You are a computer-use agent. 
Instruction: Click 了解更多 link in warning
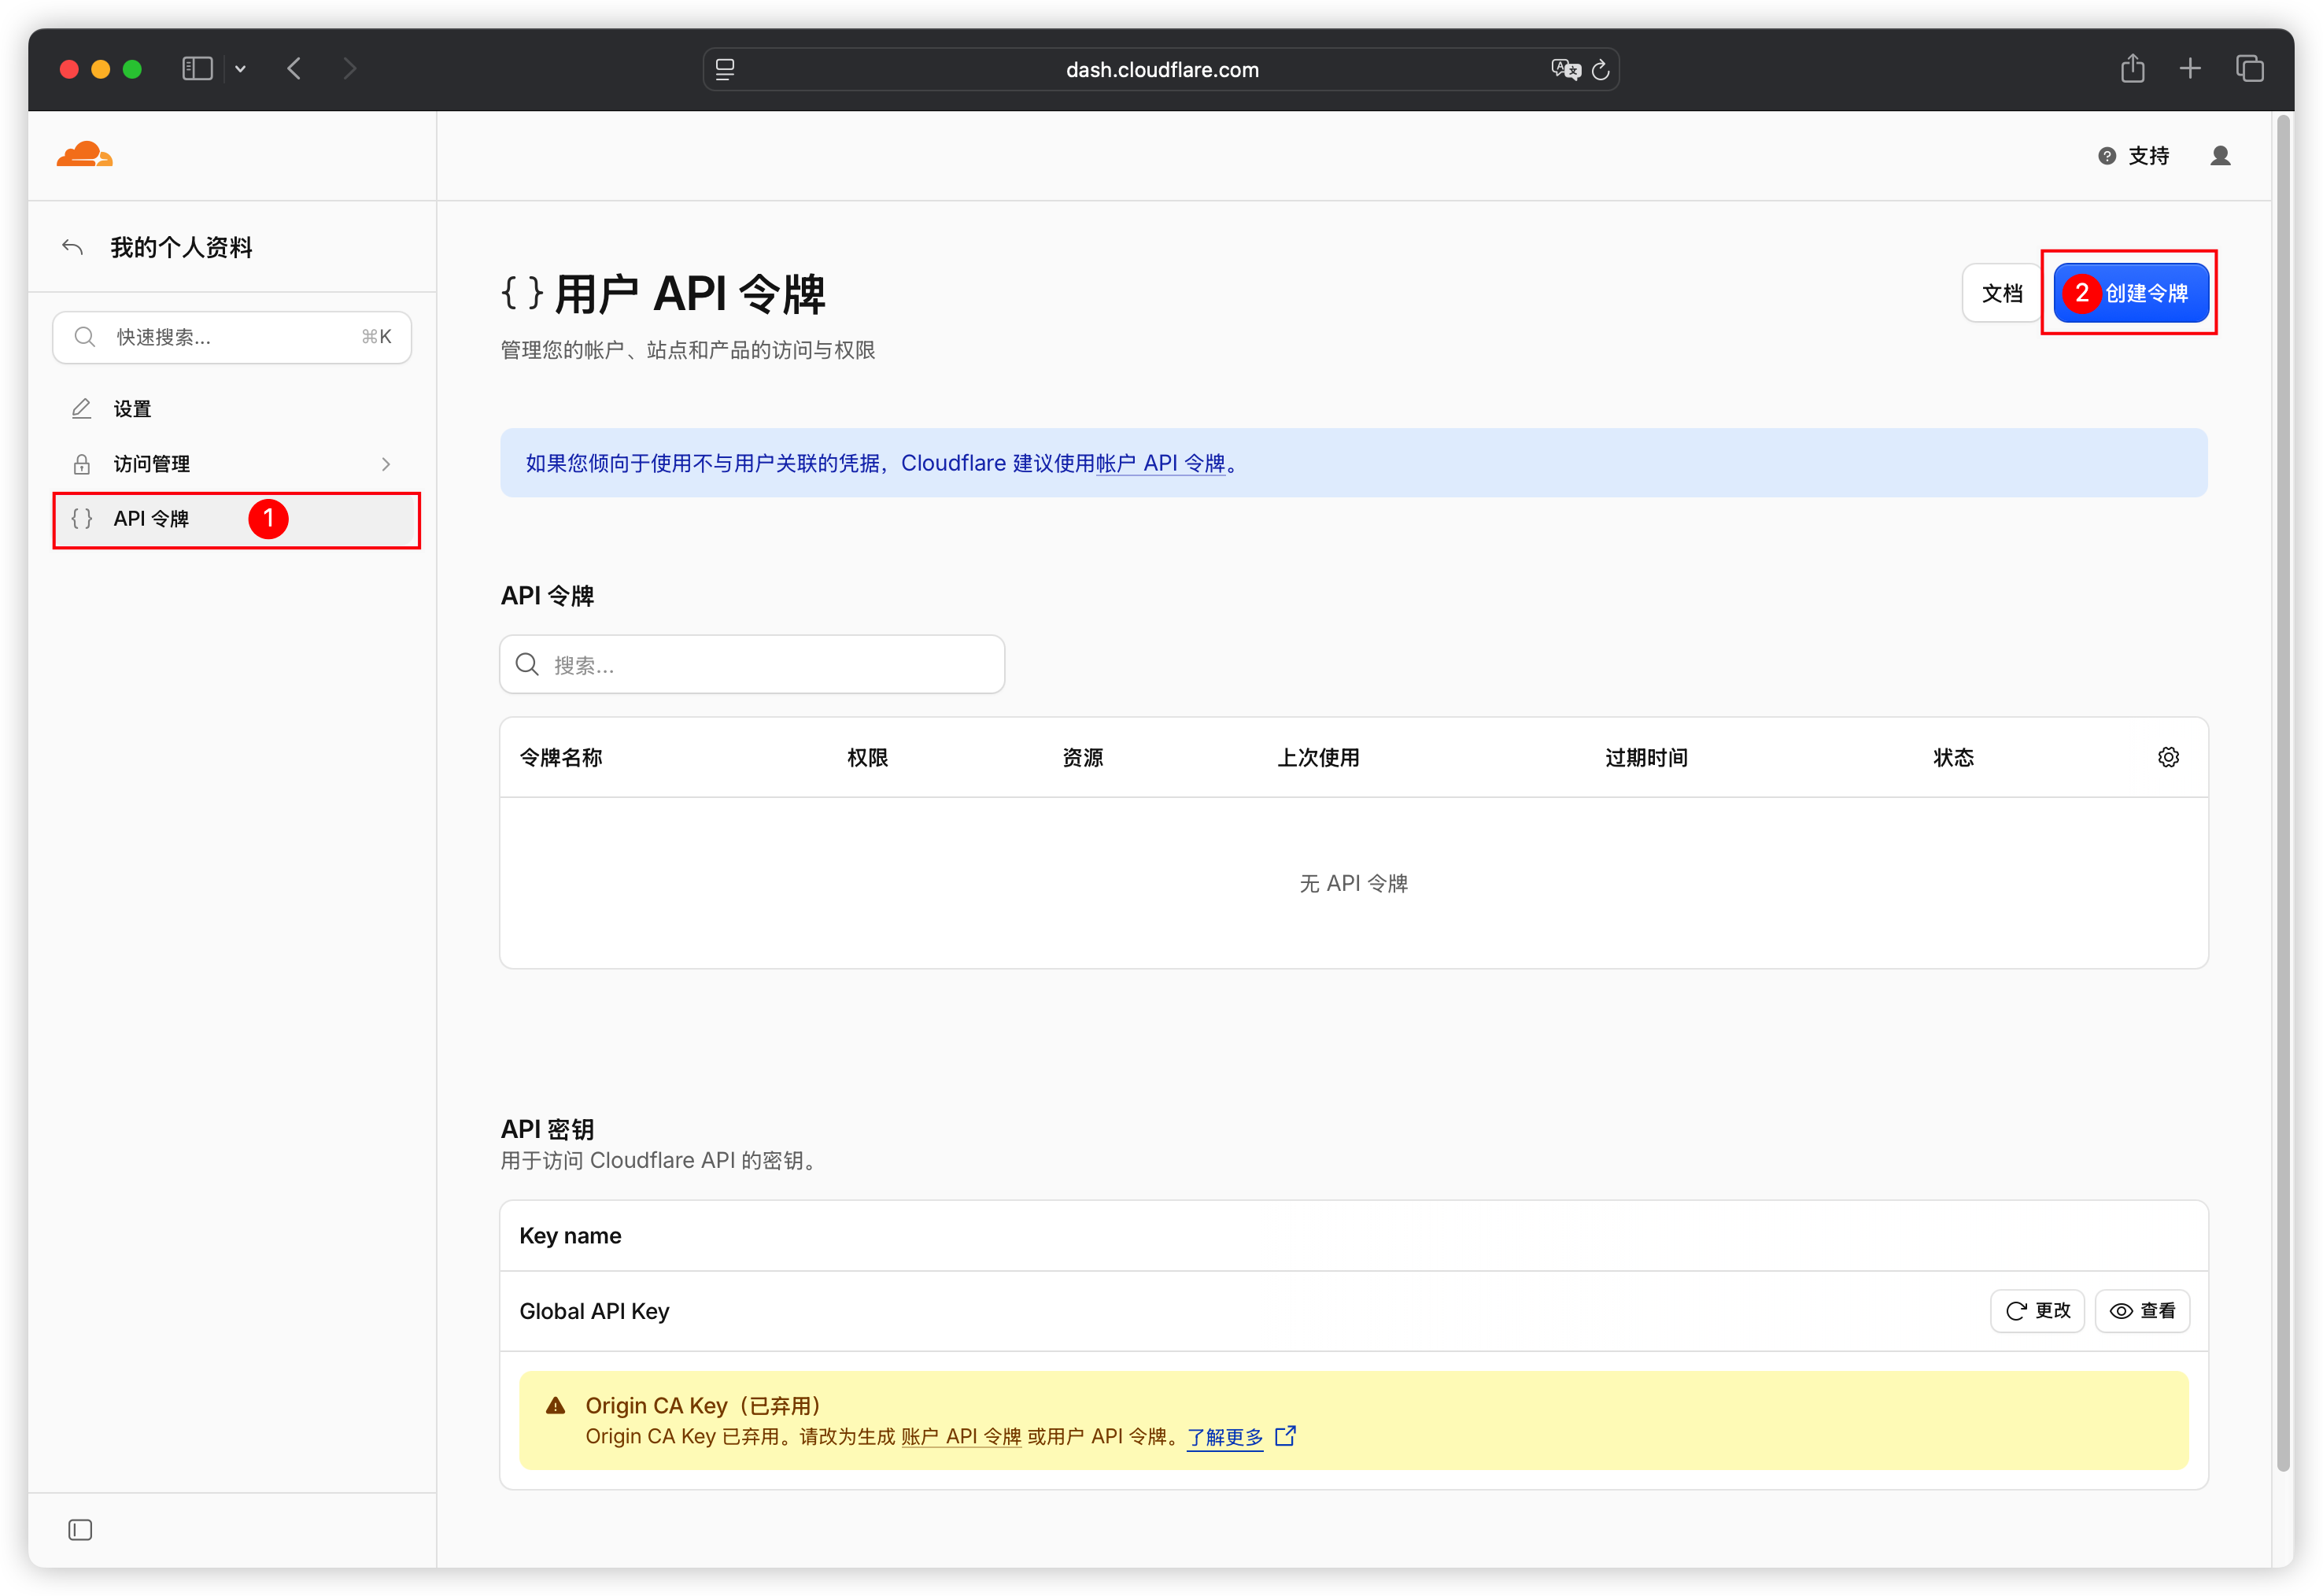click(1224, 1436)
